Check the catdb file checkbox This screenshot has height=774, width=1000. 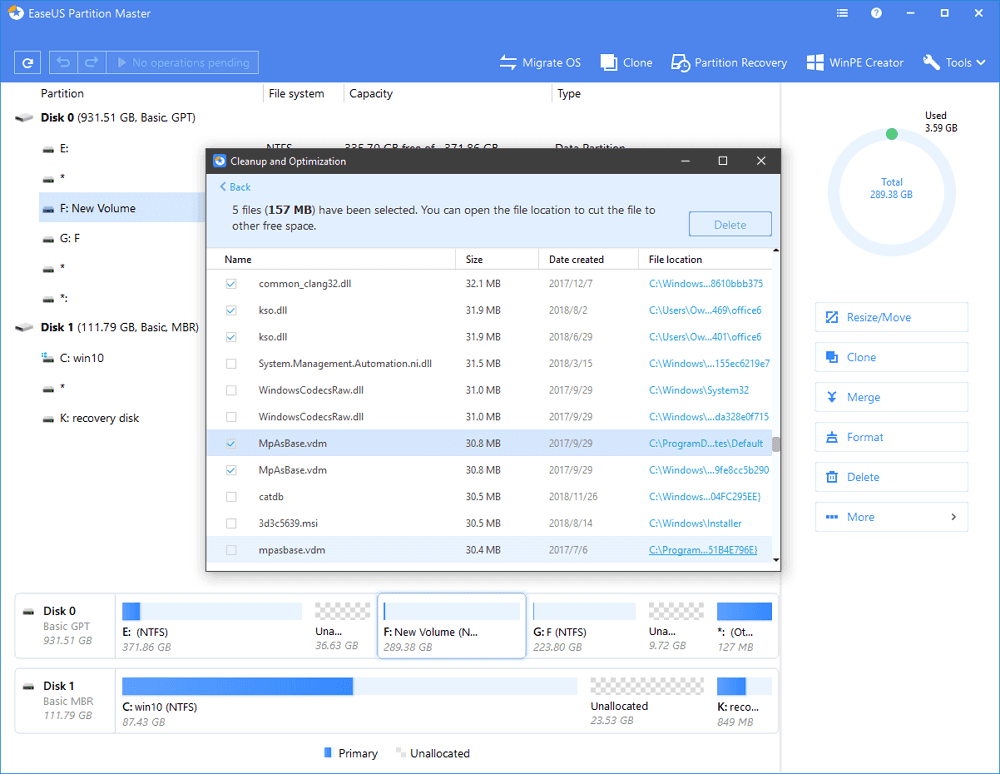[x=231, y=497]
